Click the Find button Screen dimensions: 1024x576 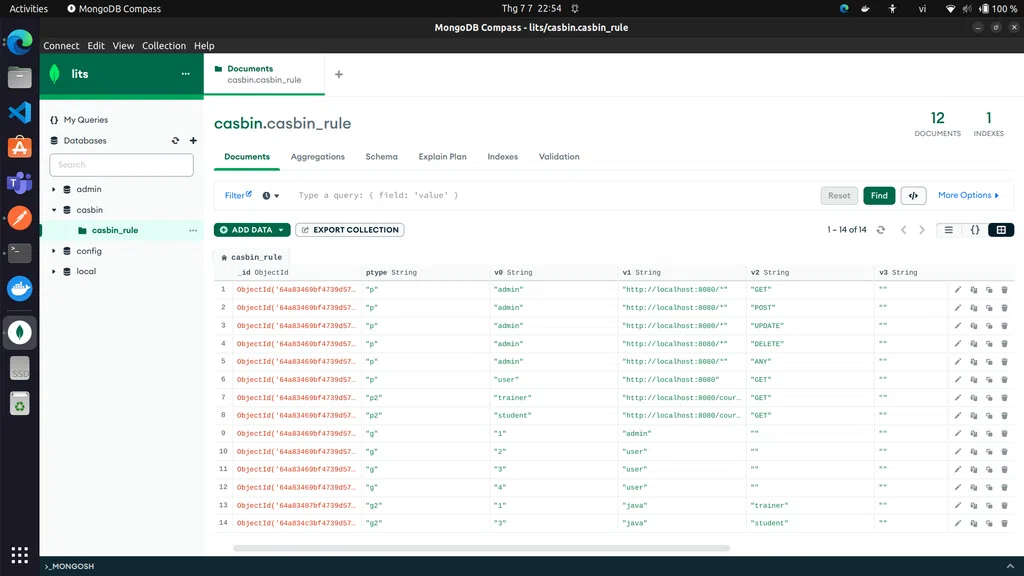[879, 195]
